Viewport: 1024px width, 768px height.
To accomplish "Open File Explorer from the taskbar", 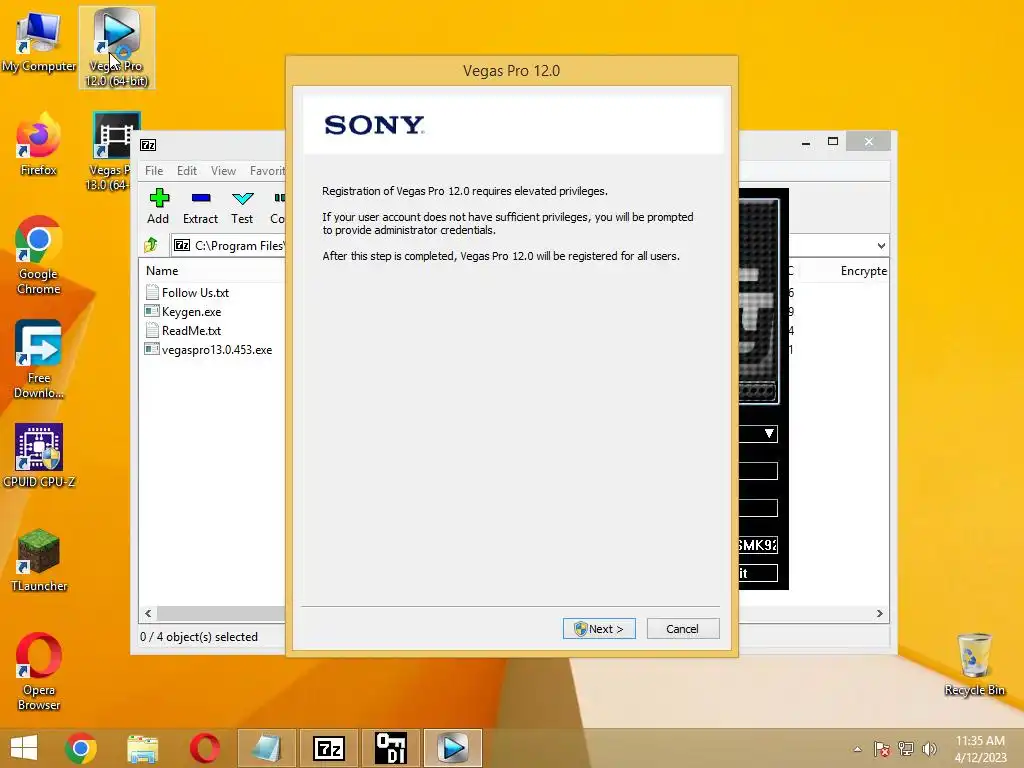I will [x=142, y=748].
